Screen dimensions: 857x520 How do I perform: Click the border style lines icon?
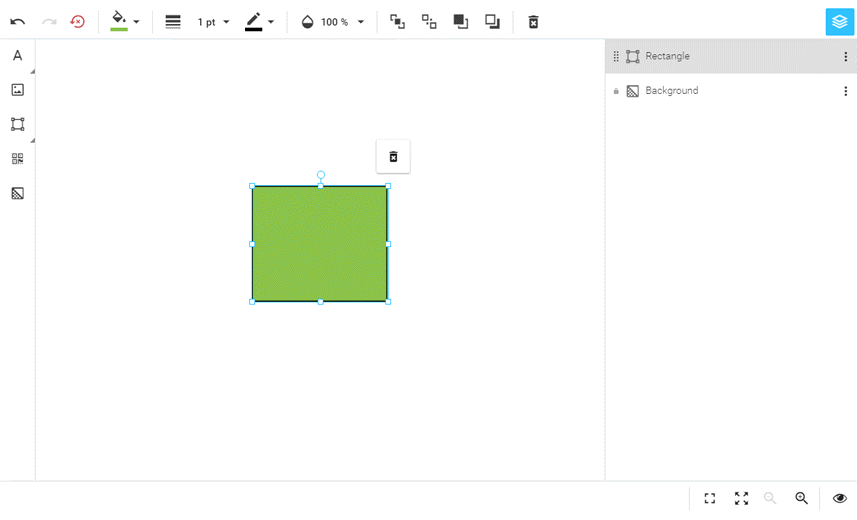(x=173, y=22)
